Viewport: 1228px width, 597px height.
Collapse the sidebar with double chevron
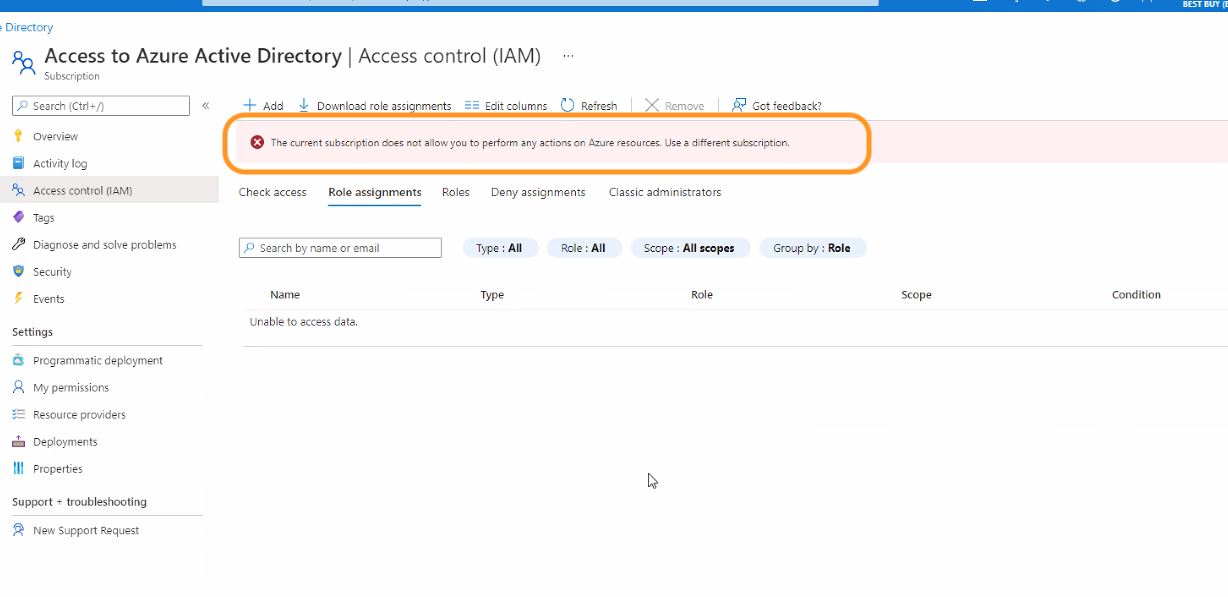tap(205, 105)
